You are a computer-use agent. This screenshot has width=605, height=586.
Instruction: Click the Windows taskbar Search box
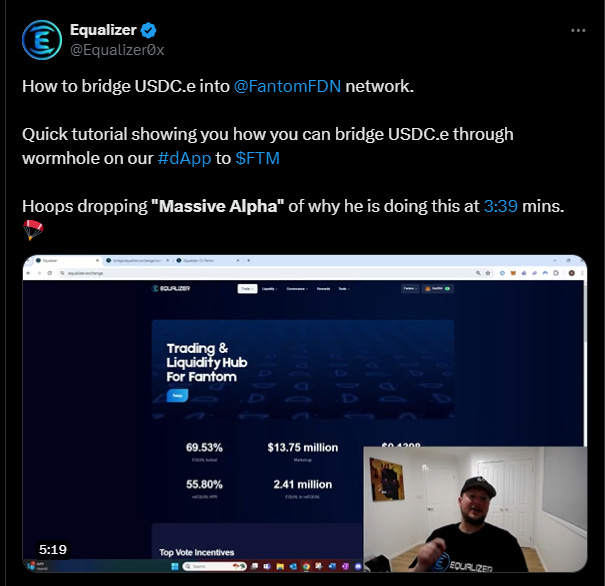213,566
